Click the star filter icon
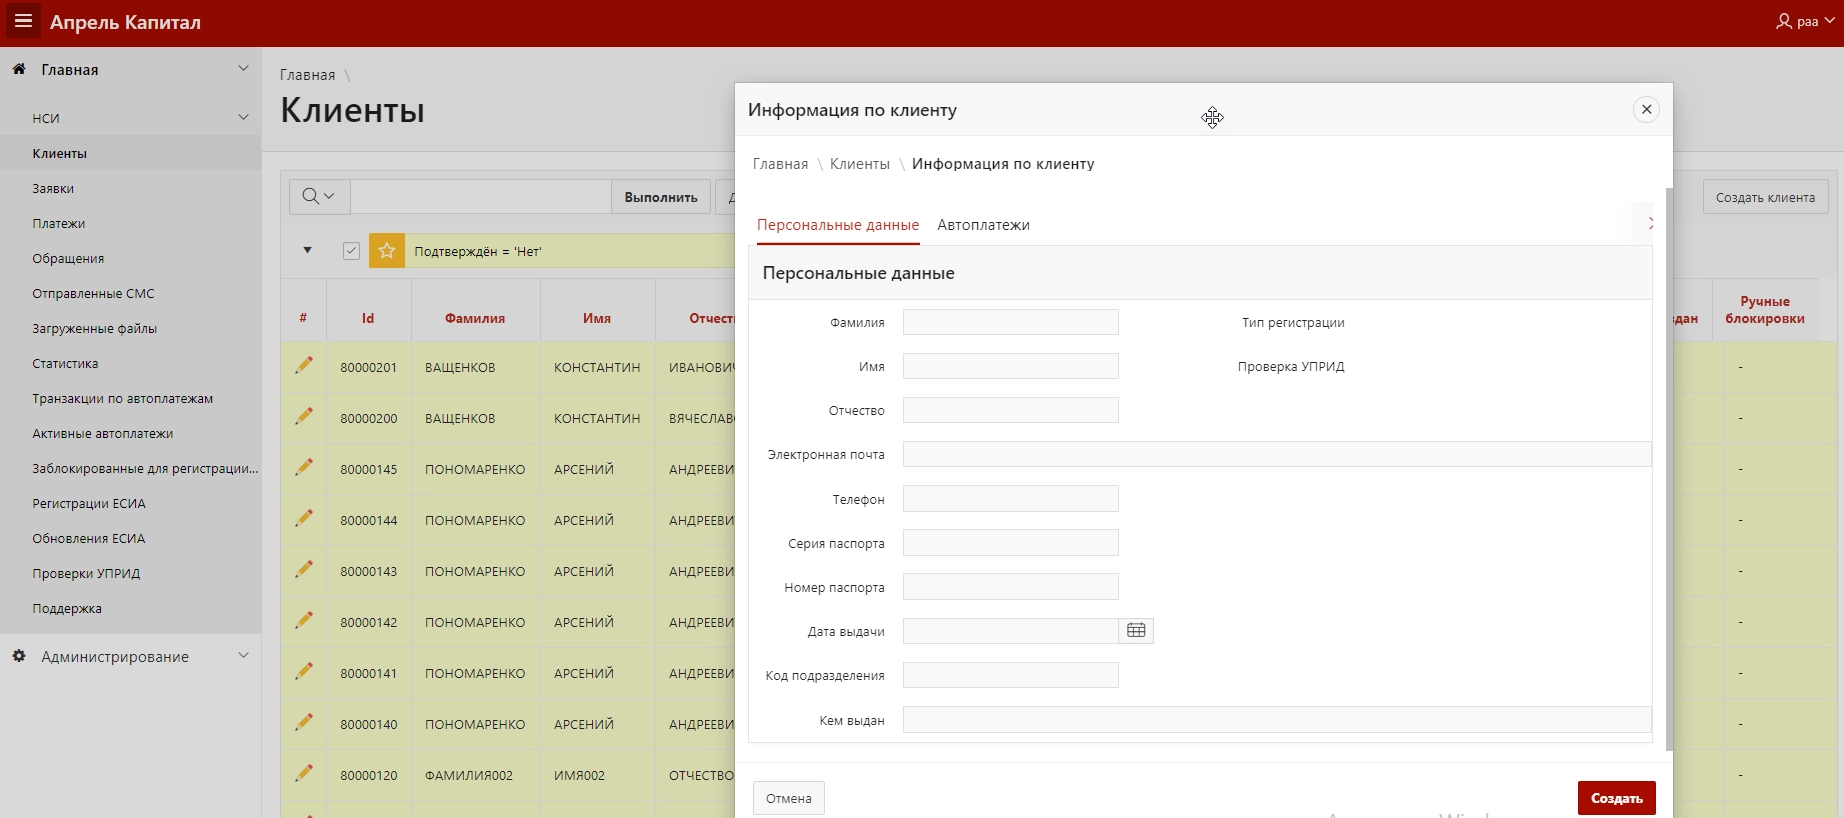 pyautogui.click(x=387, y=251)
